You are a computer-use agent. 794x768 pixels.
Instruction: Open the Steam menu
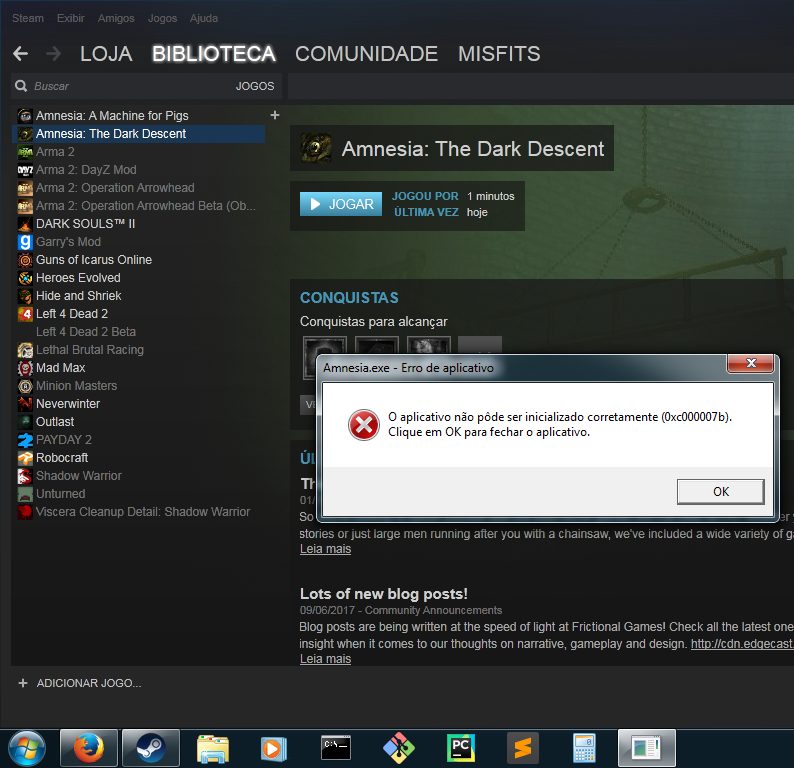coord(28,18)
